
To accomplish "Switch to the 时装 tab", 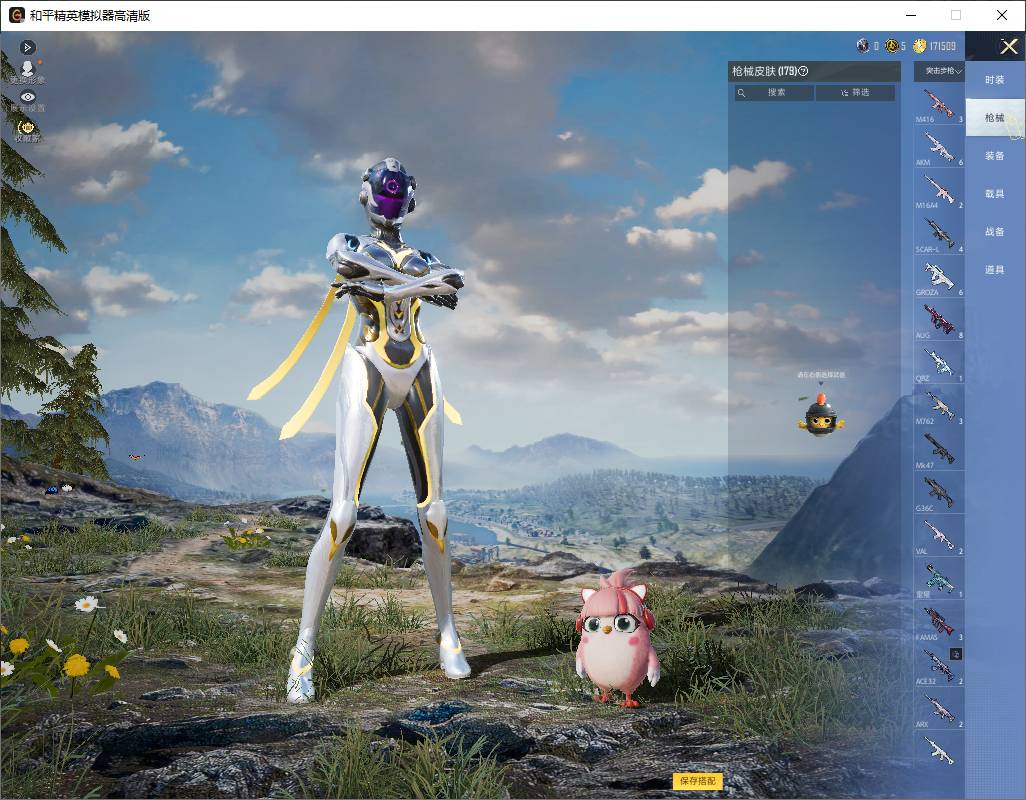I will 995,80.
